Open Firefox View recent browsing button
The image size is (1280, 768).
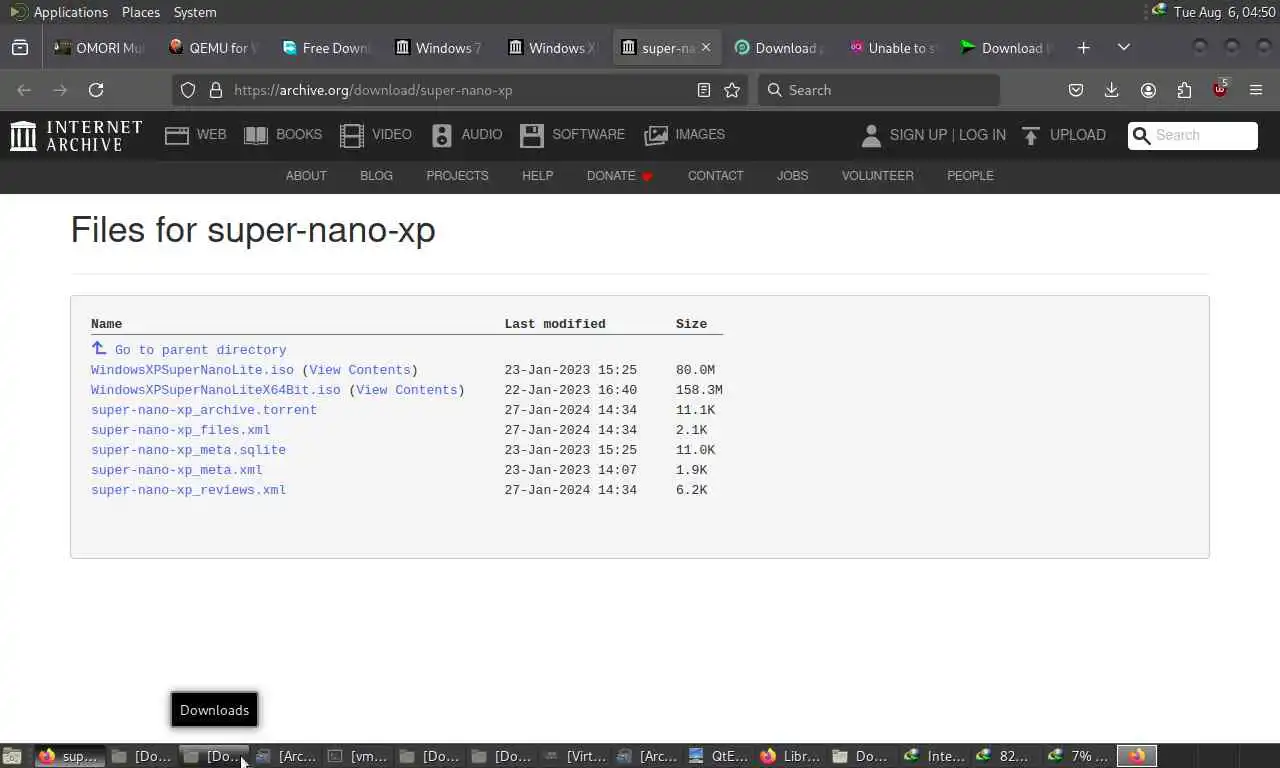(x=20, y=48)
